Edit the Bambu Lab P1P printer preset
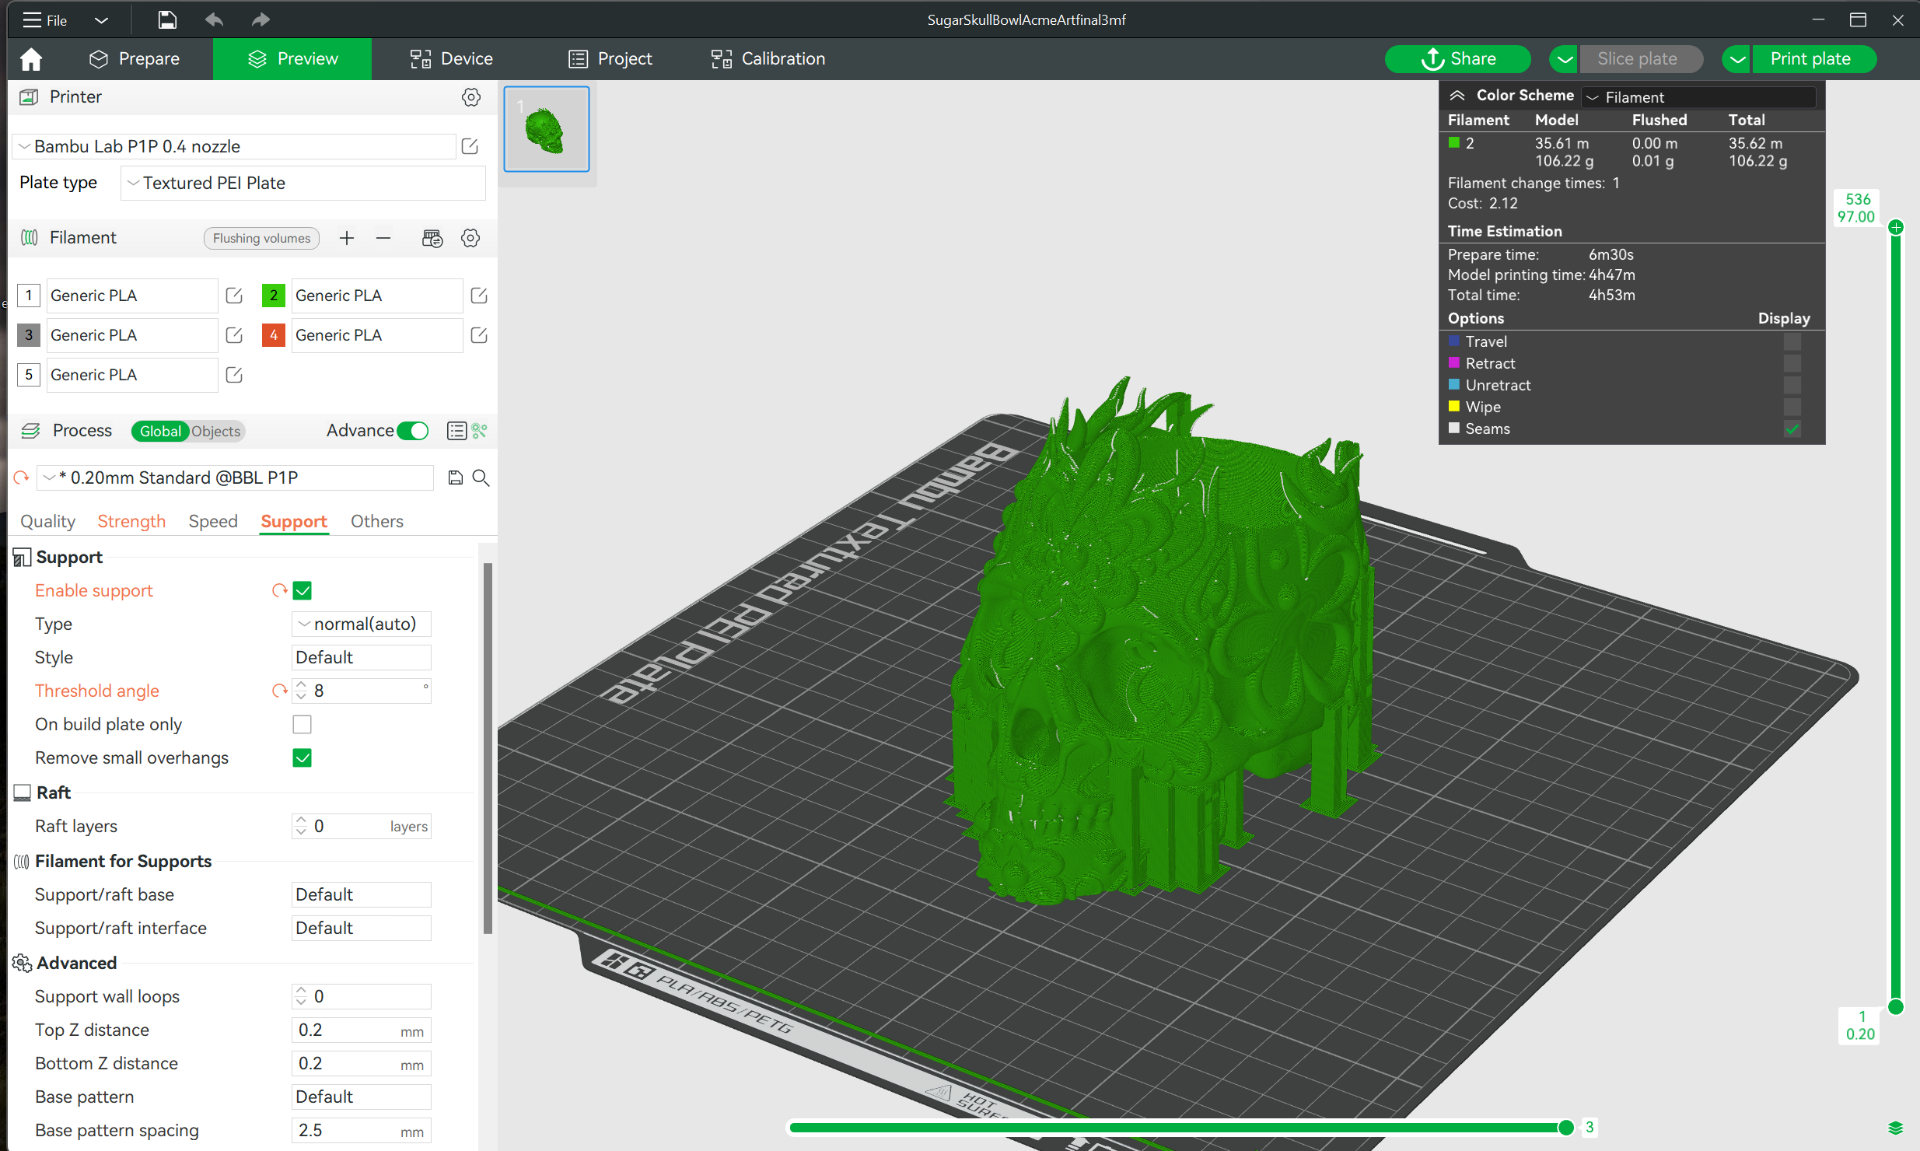Screen dimensions: 1920x1151 click(470, 146)
